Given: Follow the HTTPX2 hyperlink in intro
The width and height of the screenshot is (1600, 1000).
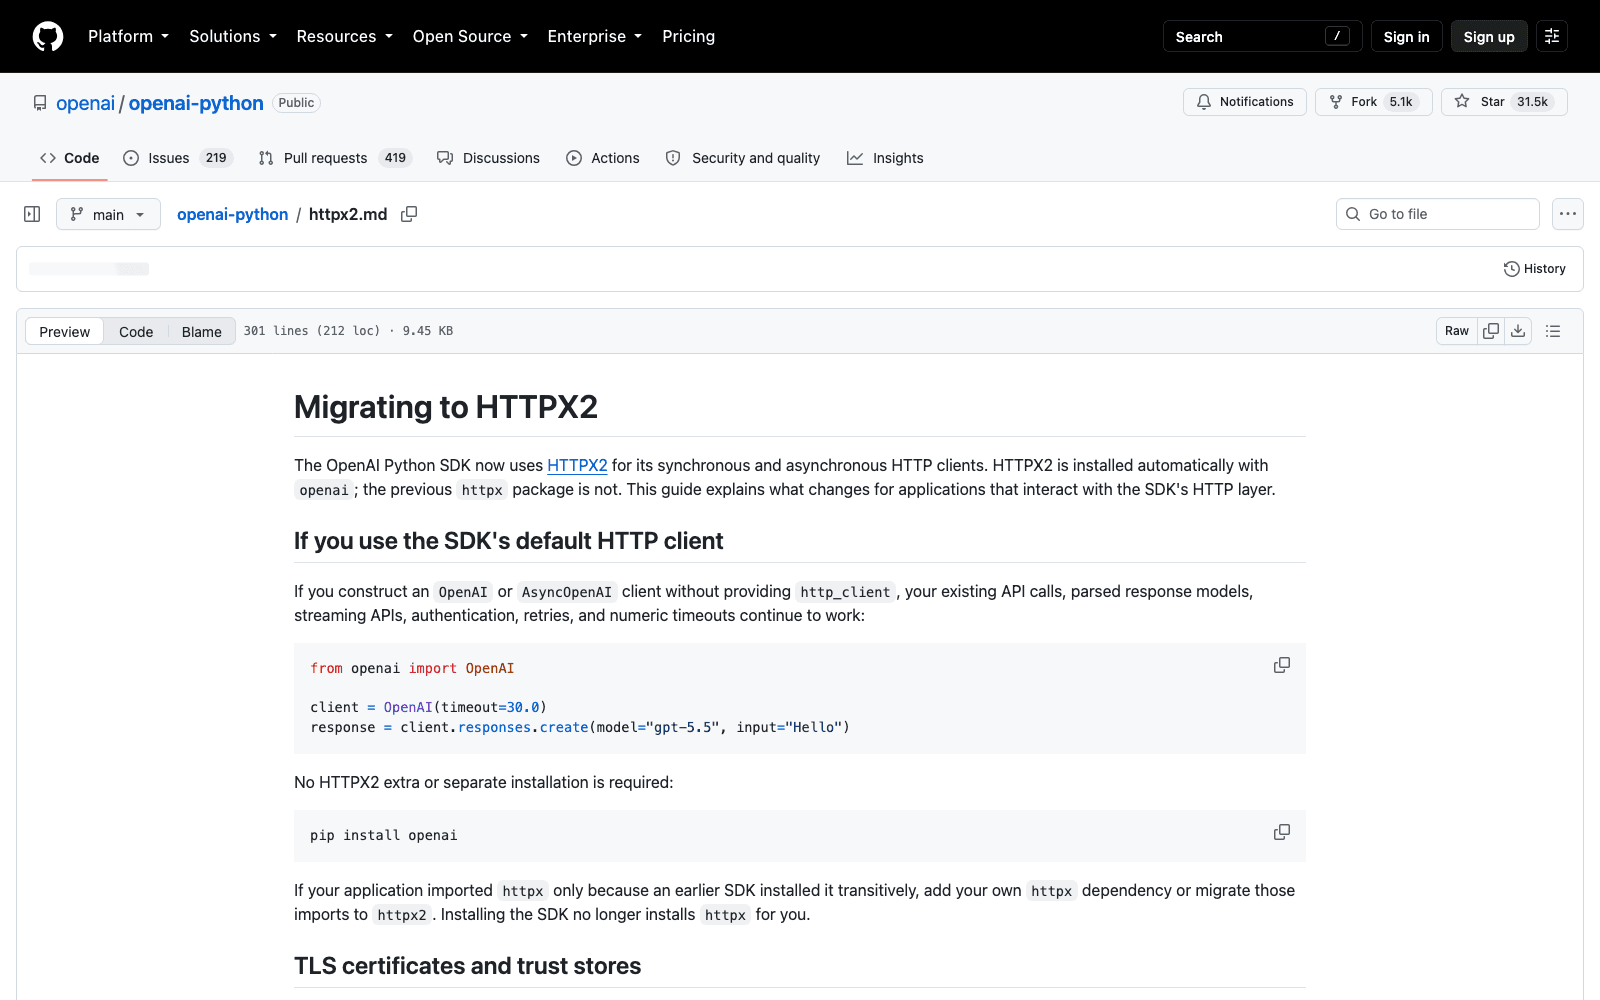Looking at the screenshot, I should pyautogui.click(x=577, y=465).
